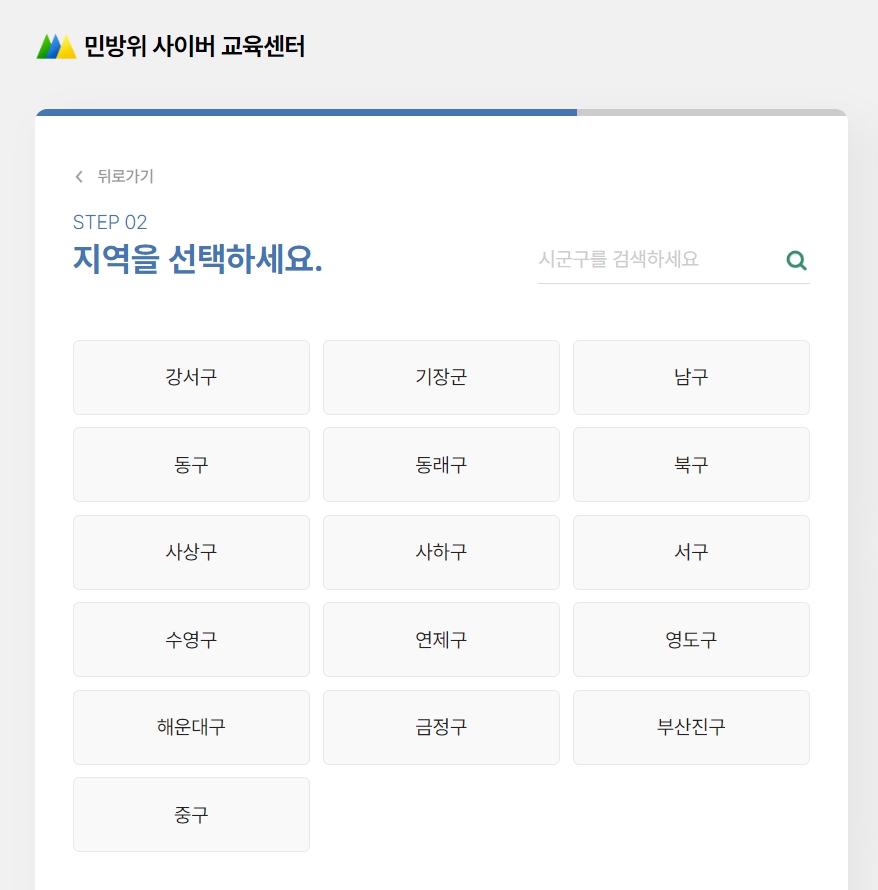
Task: Click the search magnifier icon
Action: [x=796, y=260]
